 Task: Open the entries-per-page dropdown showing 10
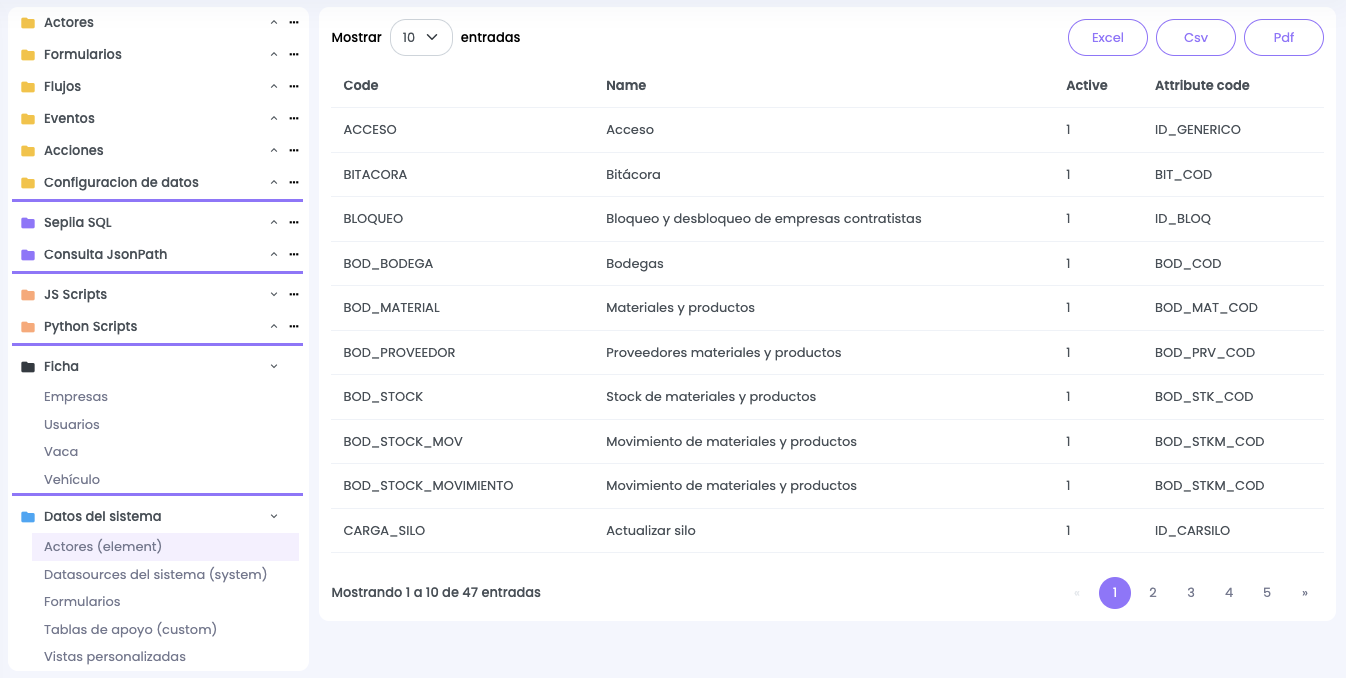421,37
